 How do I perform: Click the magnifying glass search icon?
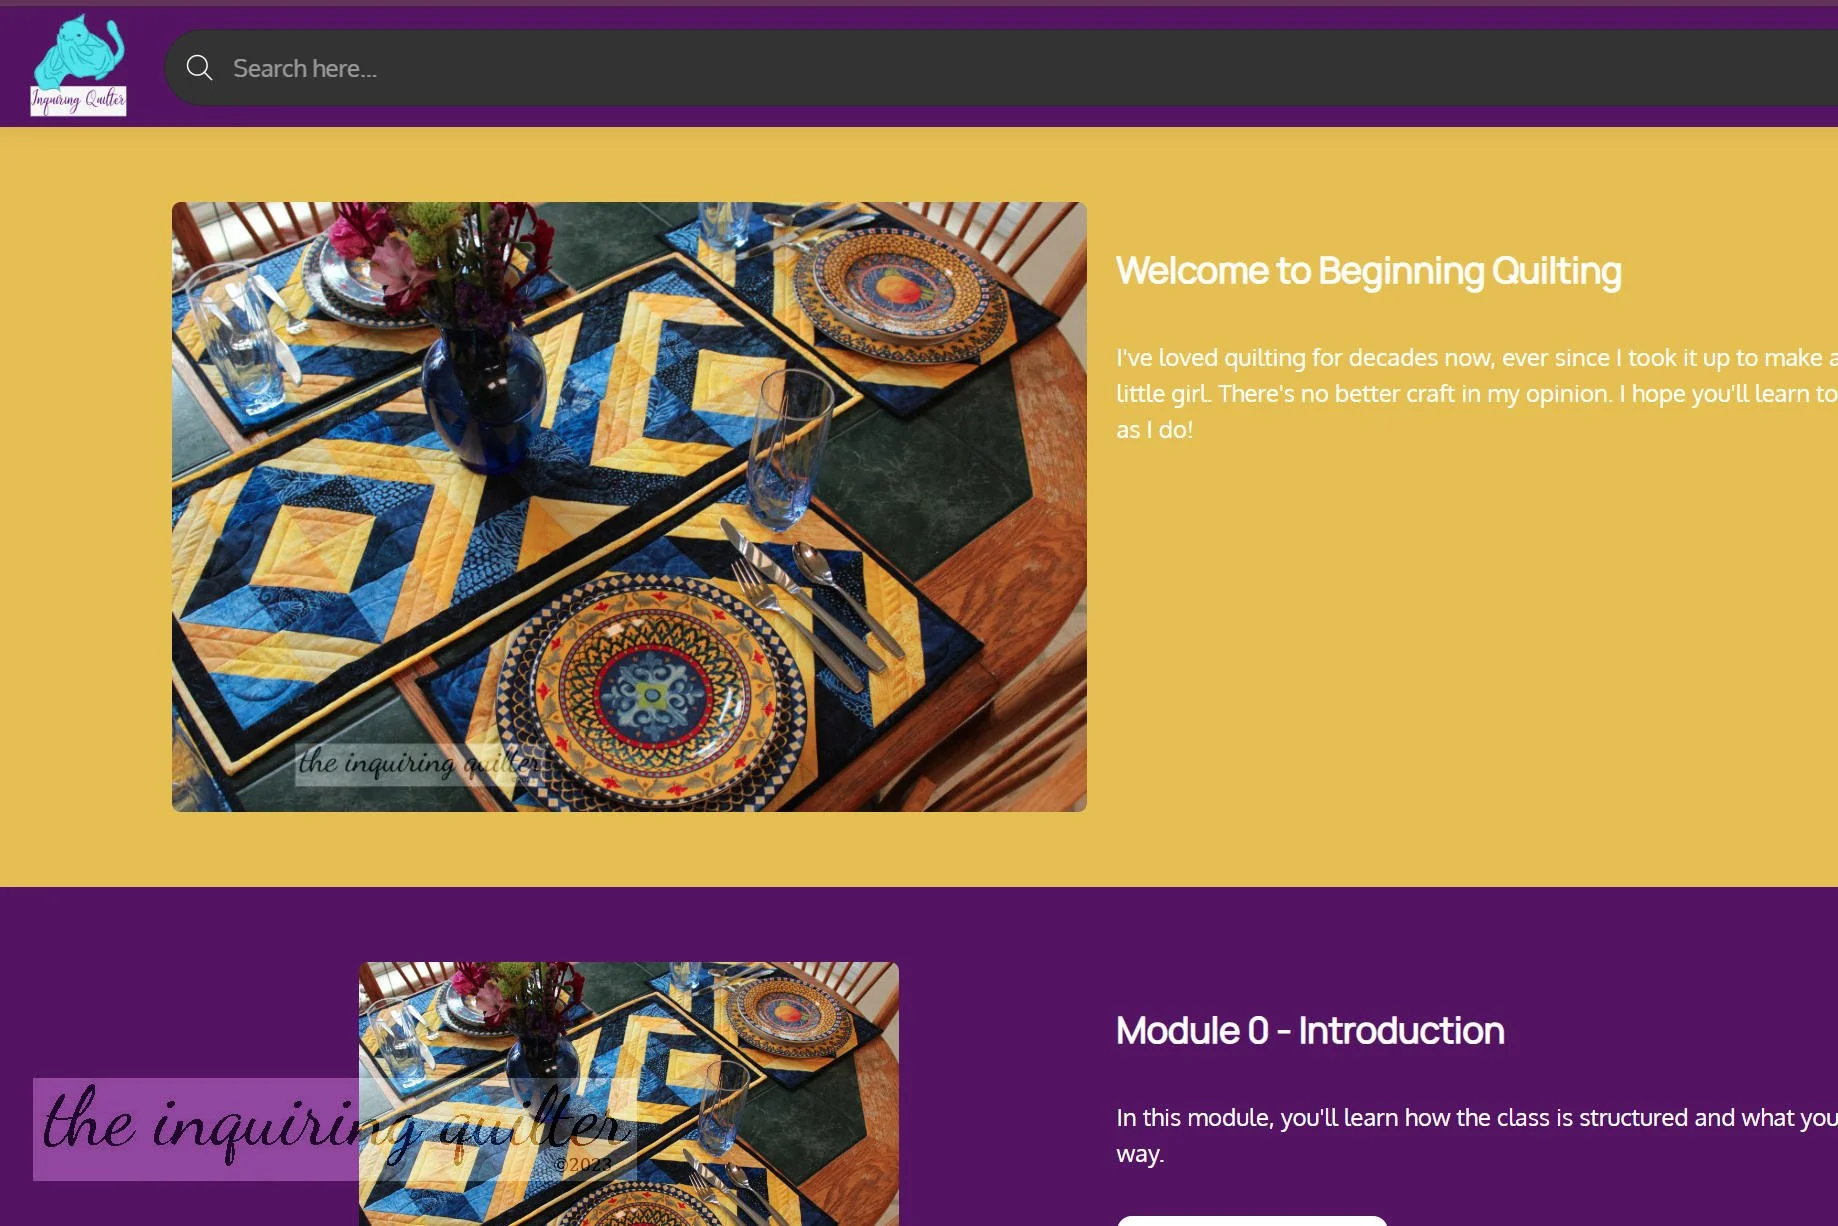coord(199,68)
